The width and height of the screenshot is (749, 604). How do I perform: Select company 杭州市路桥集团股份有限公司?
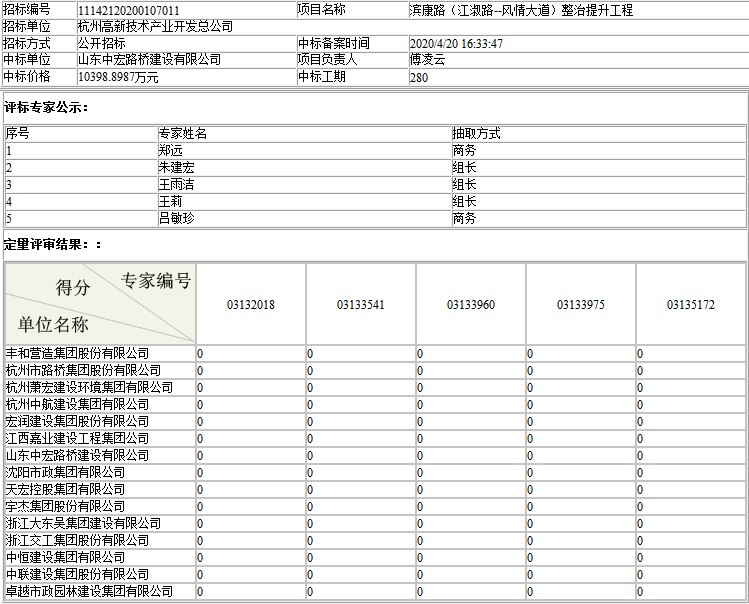click(84, 370)
